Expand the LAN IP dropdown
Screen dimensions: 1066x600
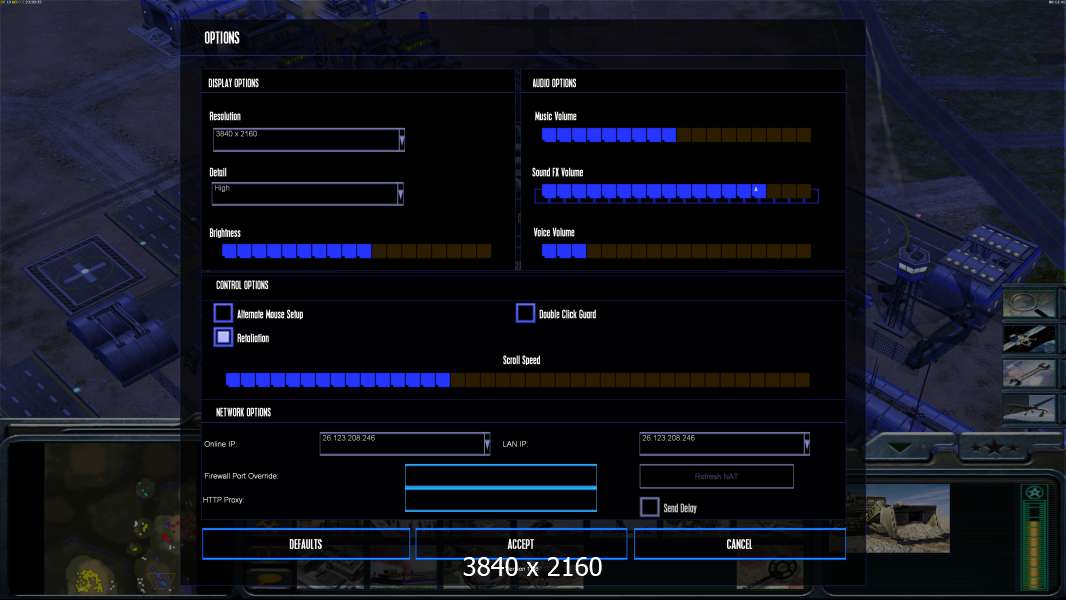click(806, 444)
